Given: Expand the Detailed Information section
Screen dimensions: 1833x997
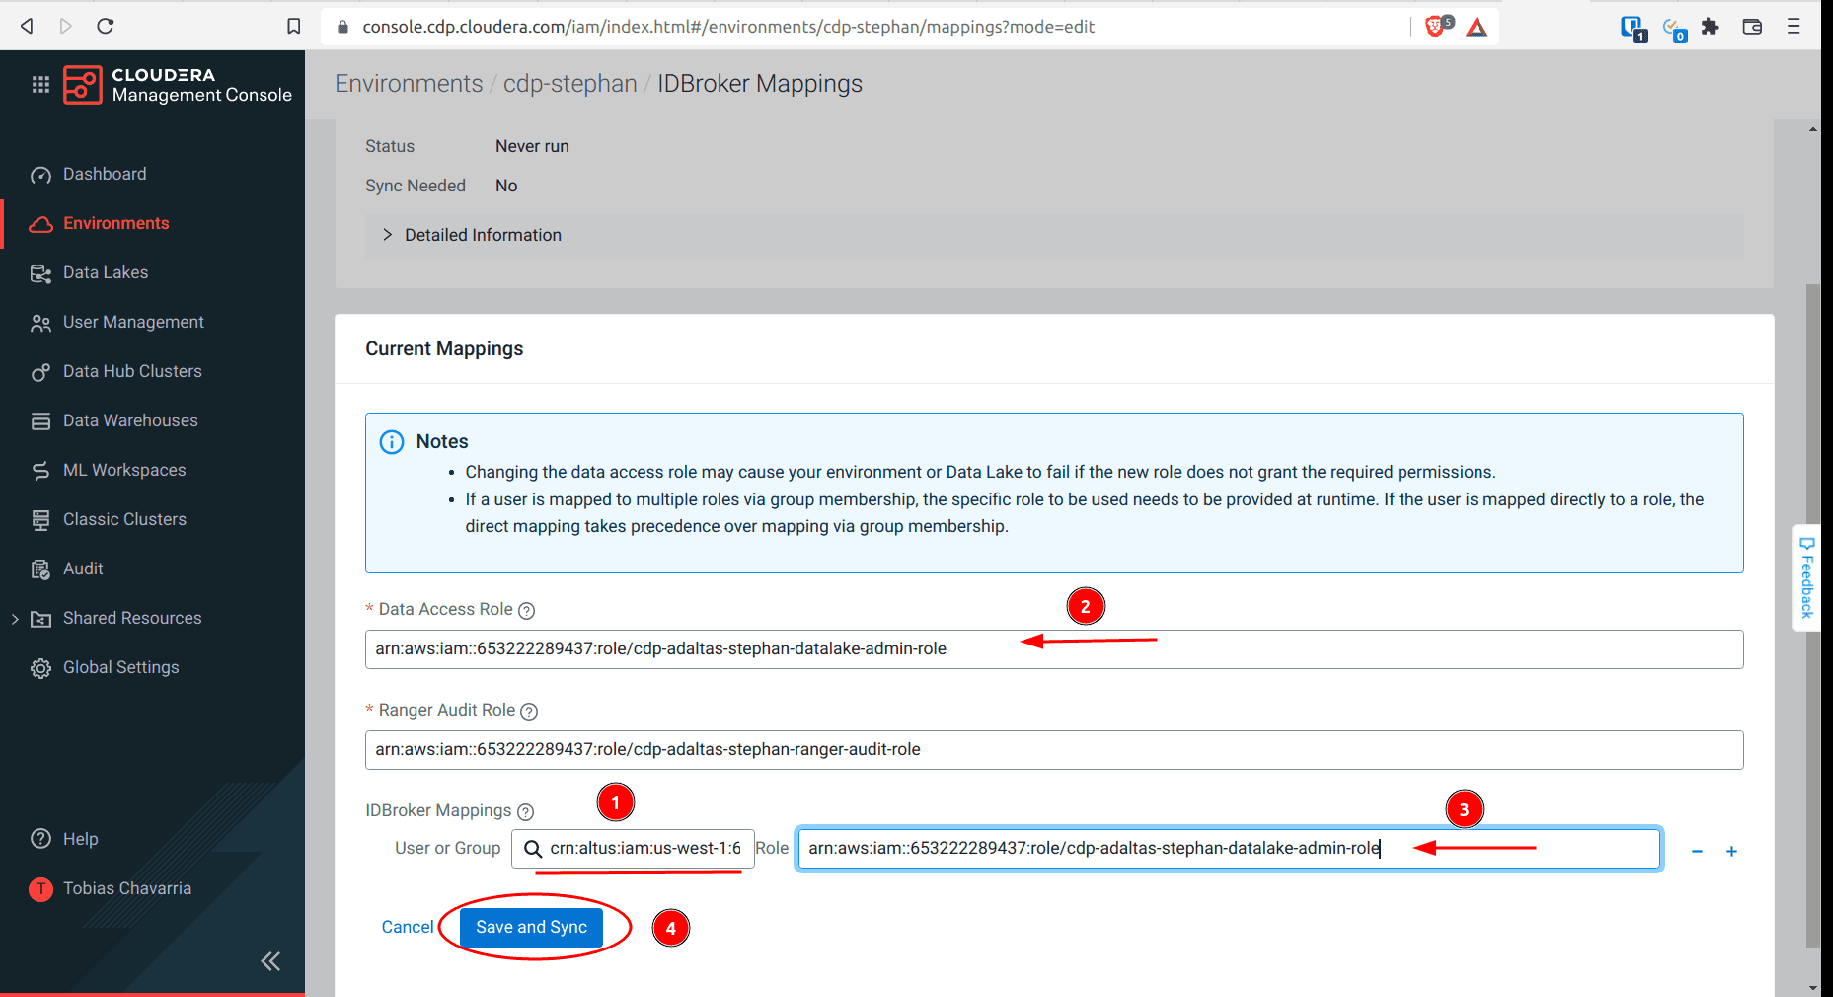Looking at the screenshot, I should click(387, 235).
